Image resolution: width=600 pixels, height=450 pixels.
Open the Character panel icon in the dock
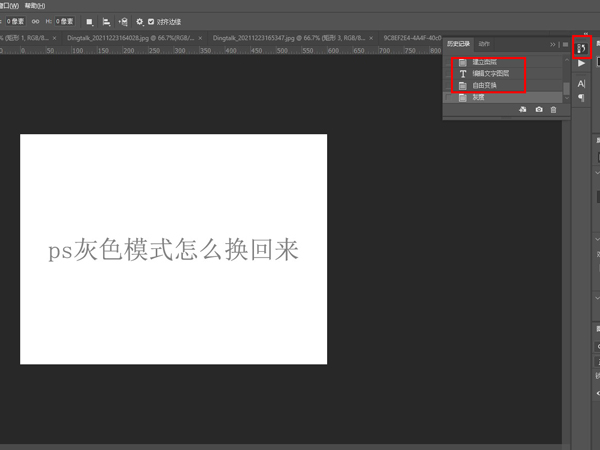(x=581, y=84)
